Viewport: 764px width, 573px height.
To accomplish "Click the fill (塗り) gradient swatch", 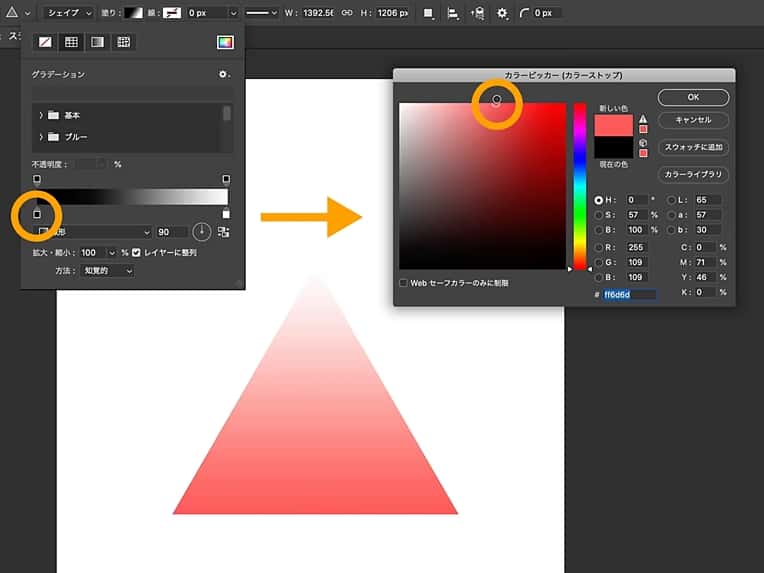I will (133, 13).
